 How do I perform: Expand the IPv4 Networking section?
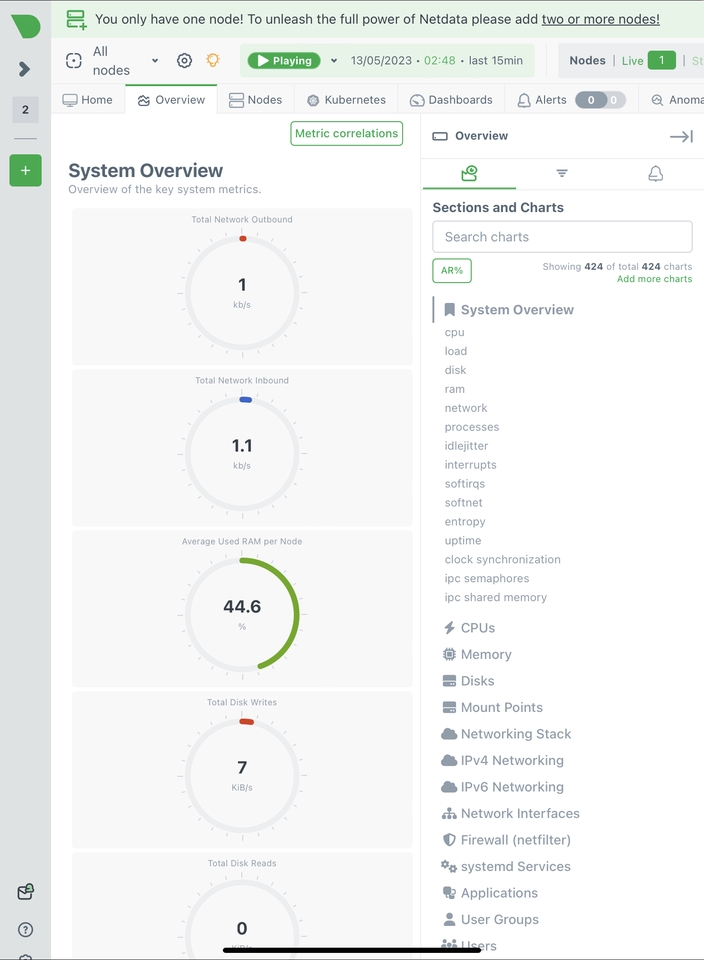[503, 761]
